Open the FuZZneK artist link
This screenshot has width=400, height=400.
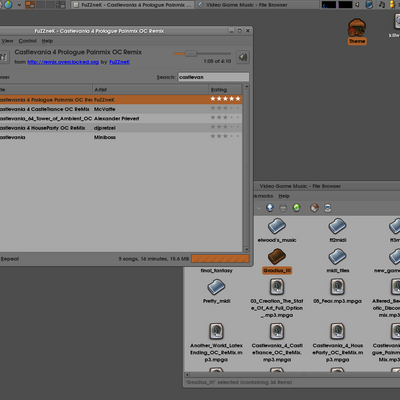tap(120, 62)
